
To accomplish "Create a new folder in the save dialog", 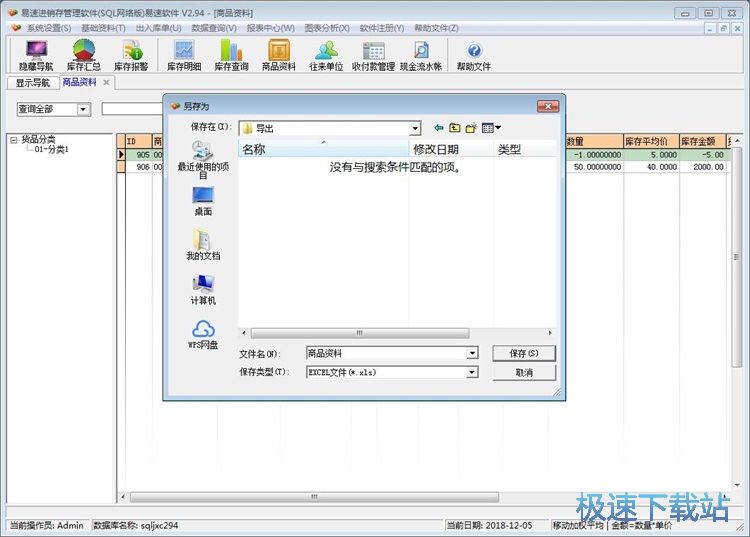I will click(471, 128).
